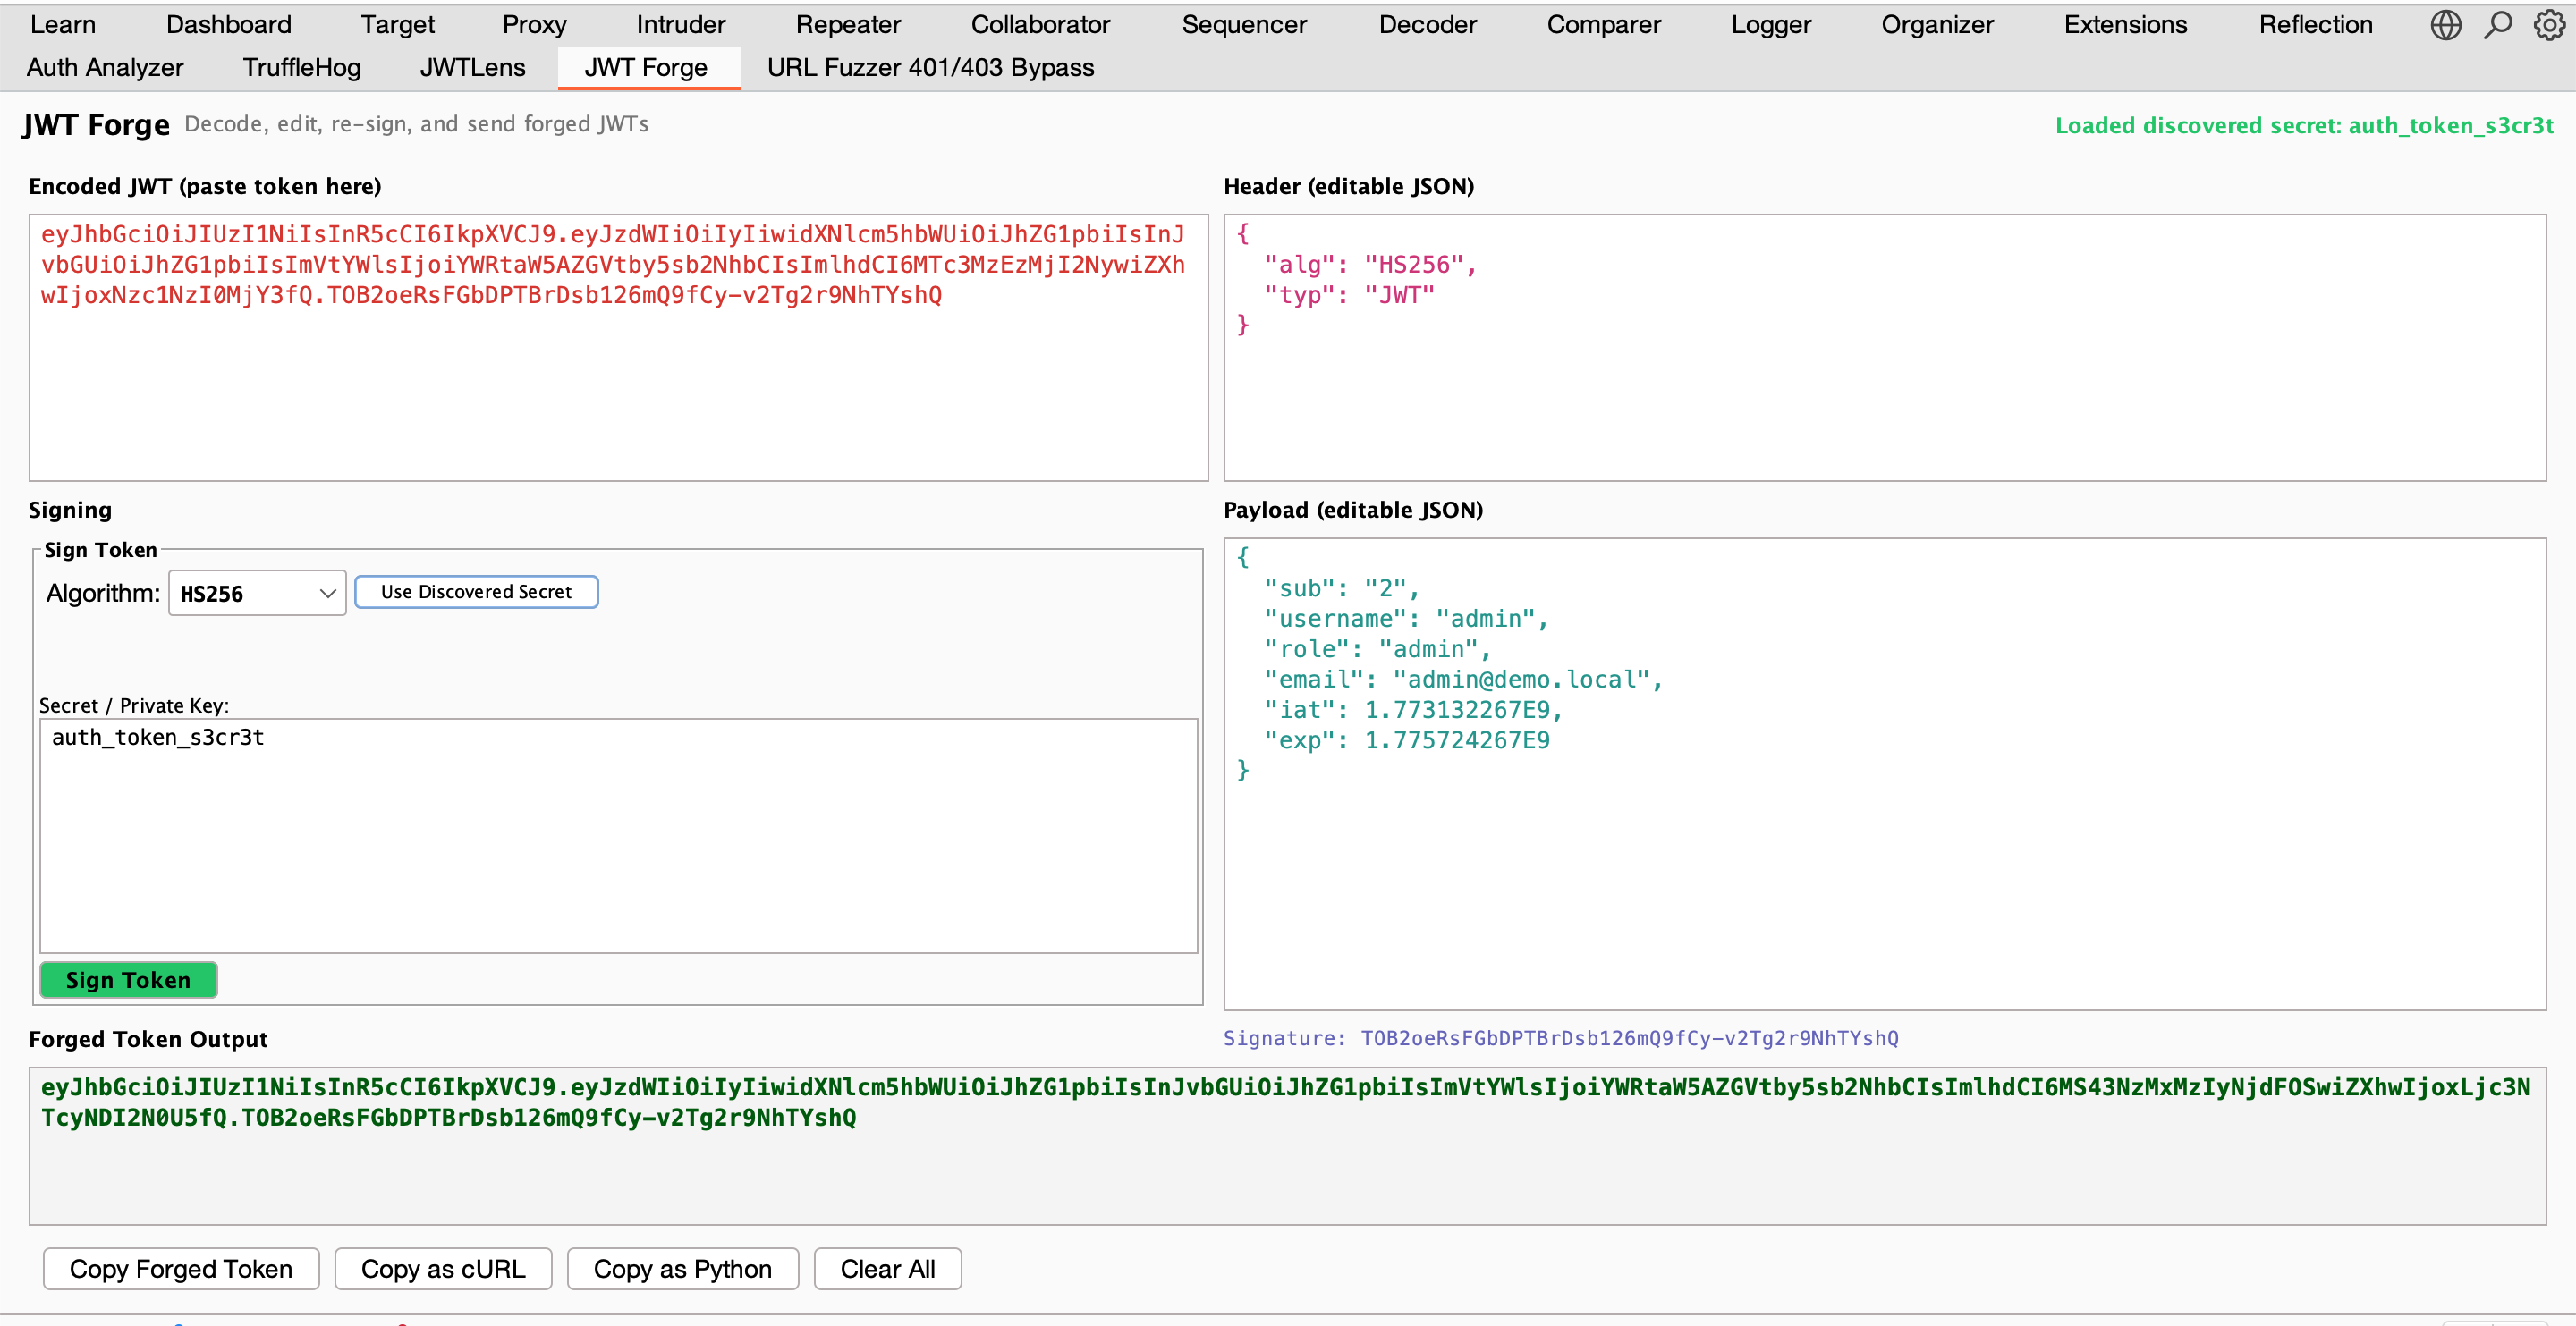Image resolution: width=2576 pixels, height=1326 pixels.
Task: Open the Collaborator tab
Action: pyautogui.click(x=1040, y=24)
